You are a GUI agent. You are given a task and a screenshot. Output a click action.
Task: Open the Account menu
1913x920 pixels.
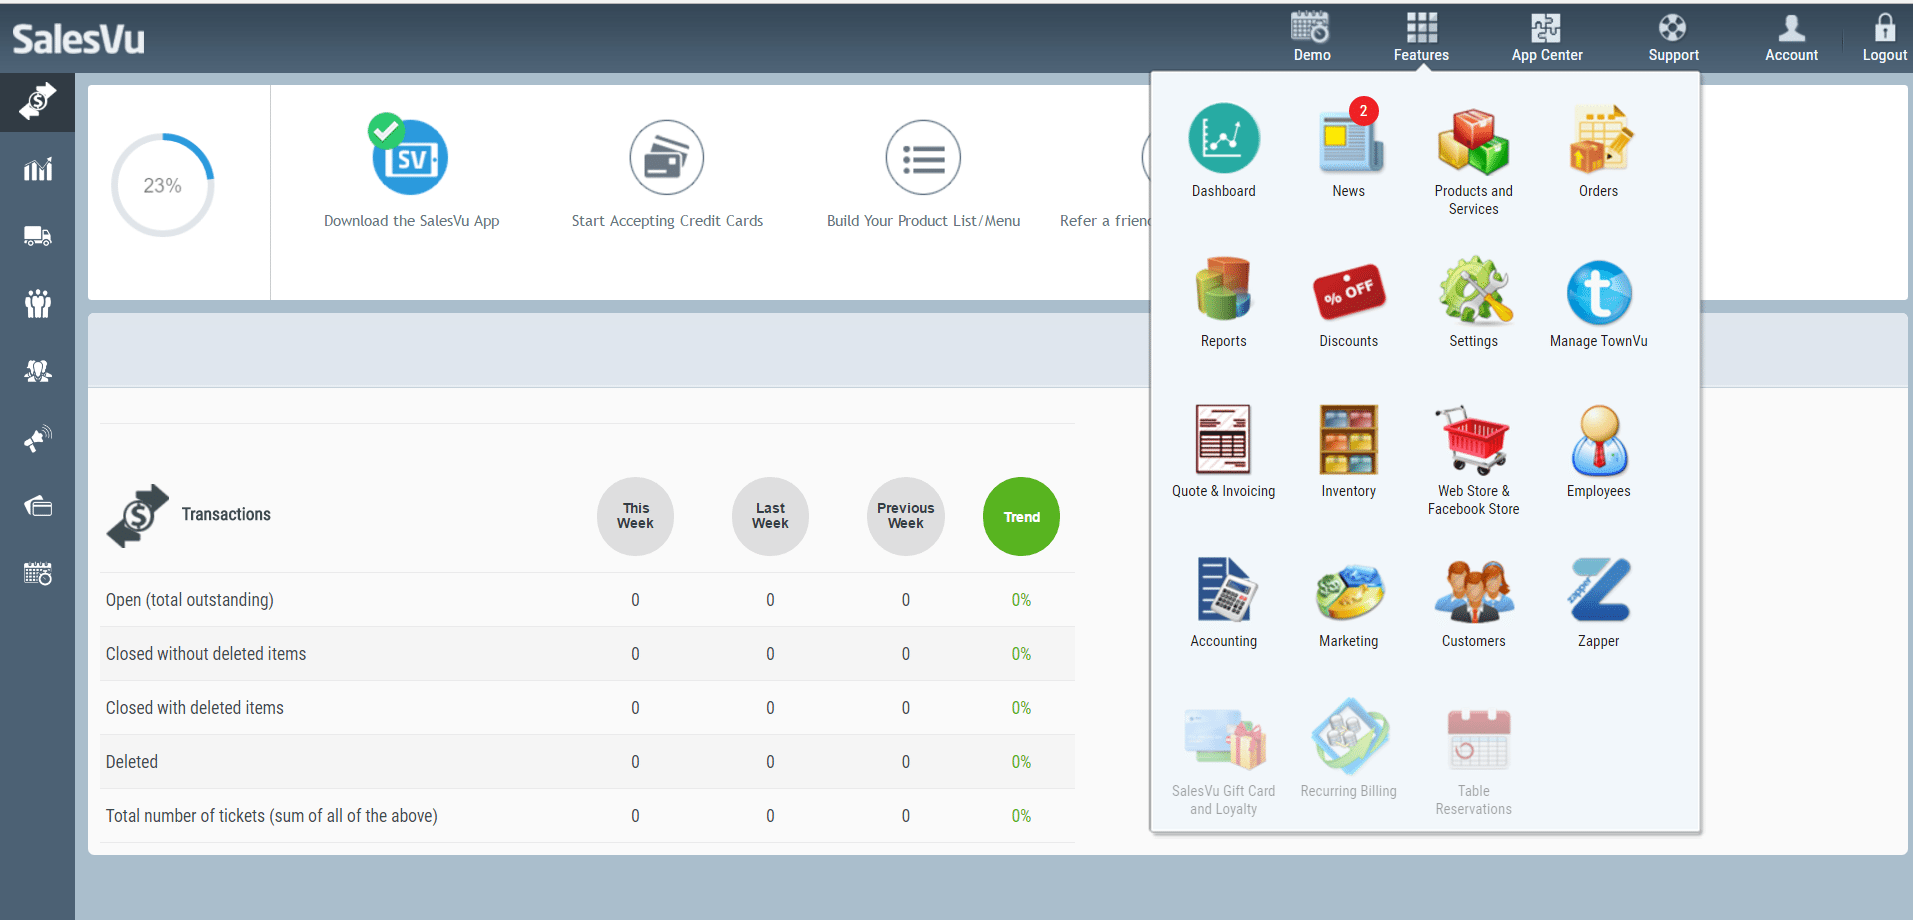coord(1791,37)
